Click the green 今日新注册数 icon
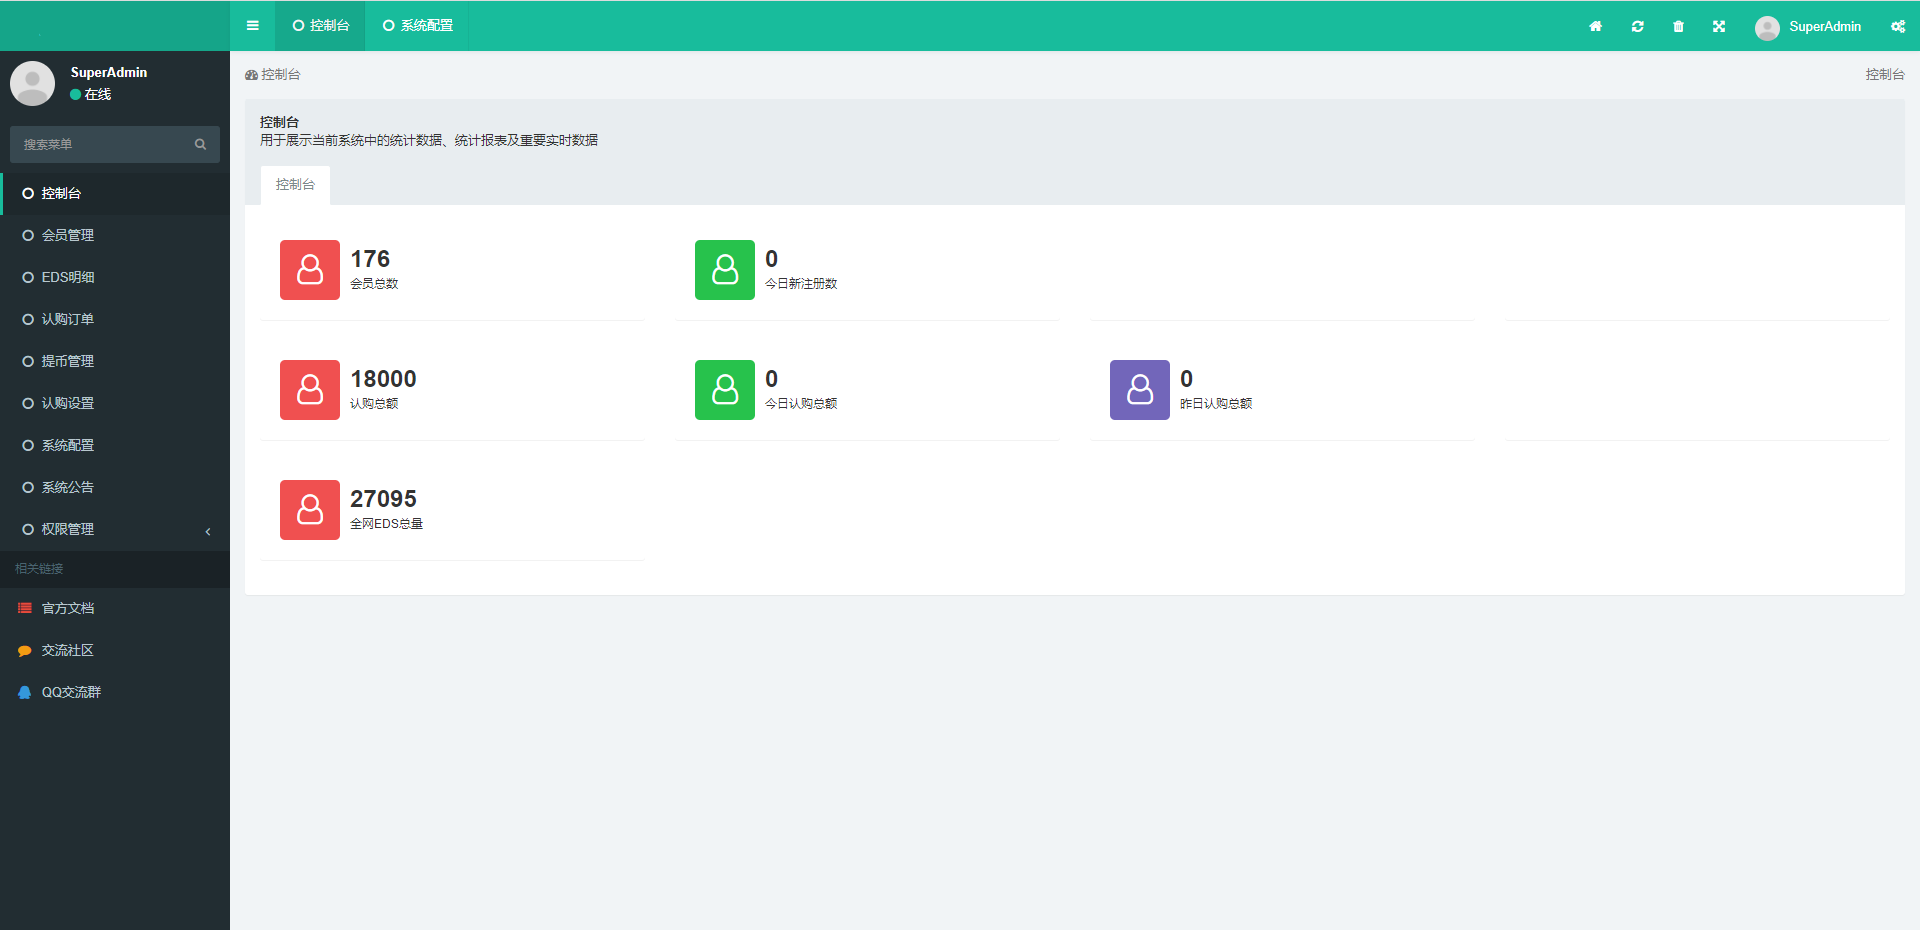Viewport: 1920px width, 930px height. click(x=724, y=270)
